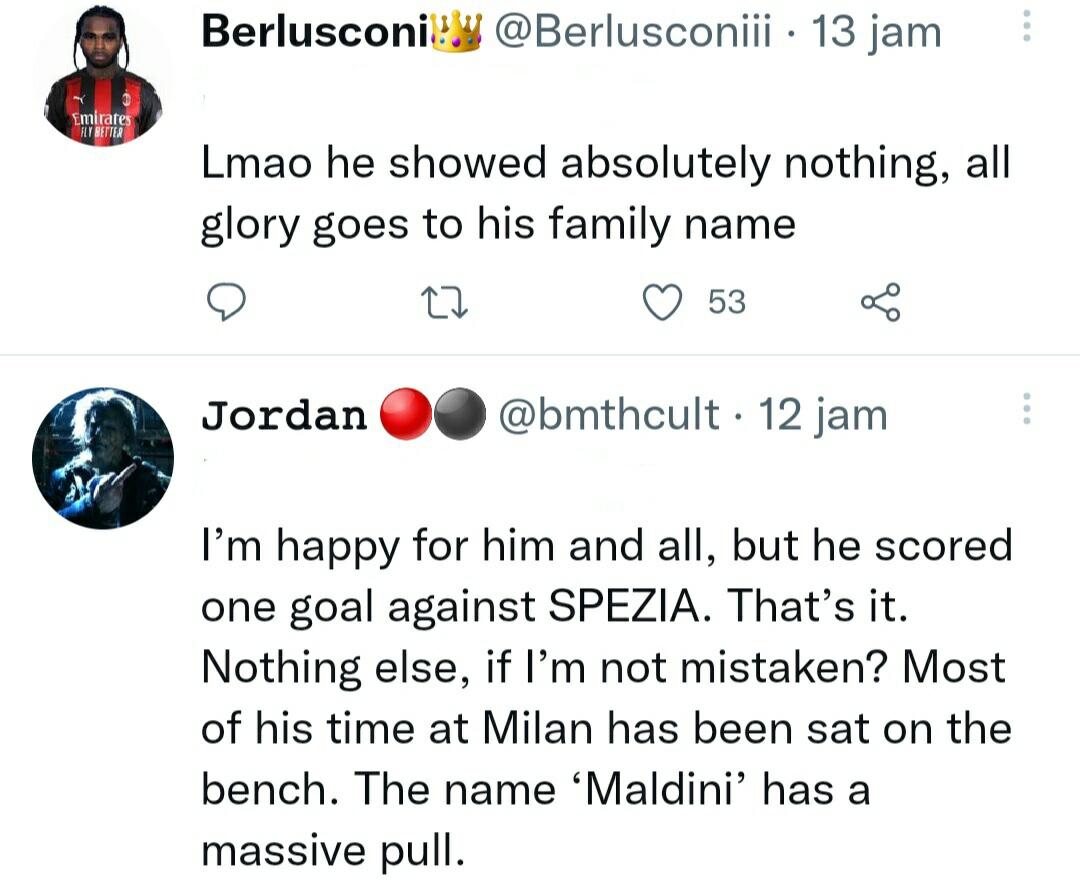Viewport: 1080px width, 884px height.
Task: Open more options on Jordan's tweet
Action: pos(1024,410)
